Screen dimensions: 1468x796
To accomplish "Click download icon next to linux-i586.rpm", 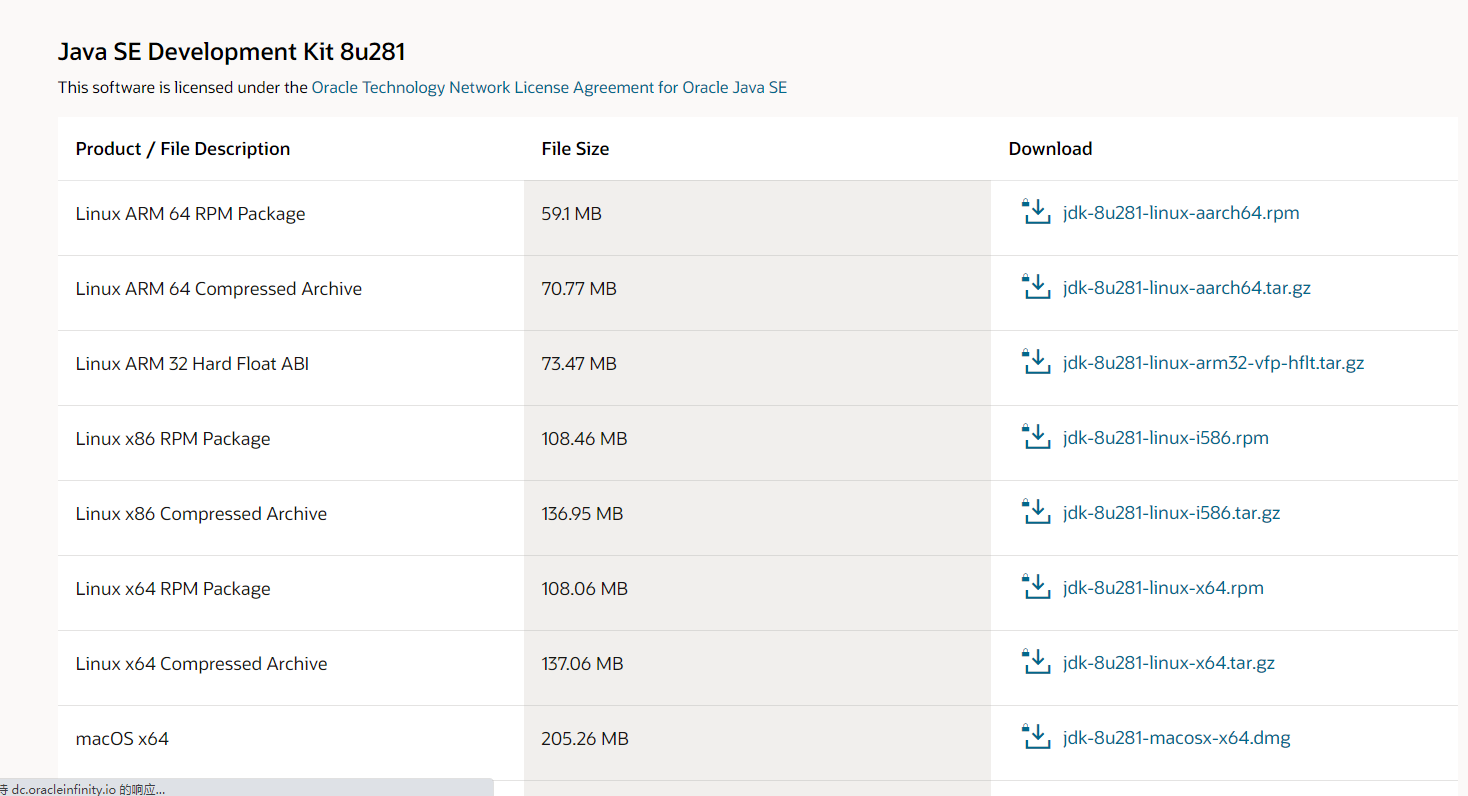I will (1036, 437).
